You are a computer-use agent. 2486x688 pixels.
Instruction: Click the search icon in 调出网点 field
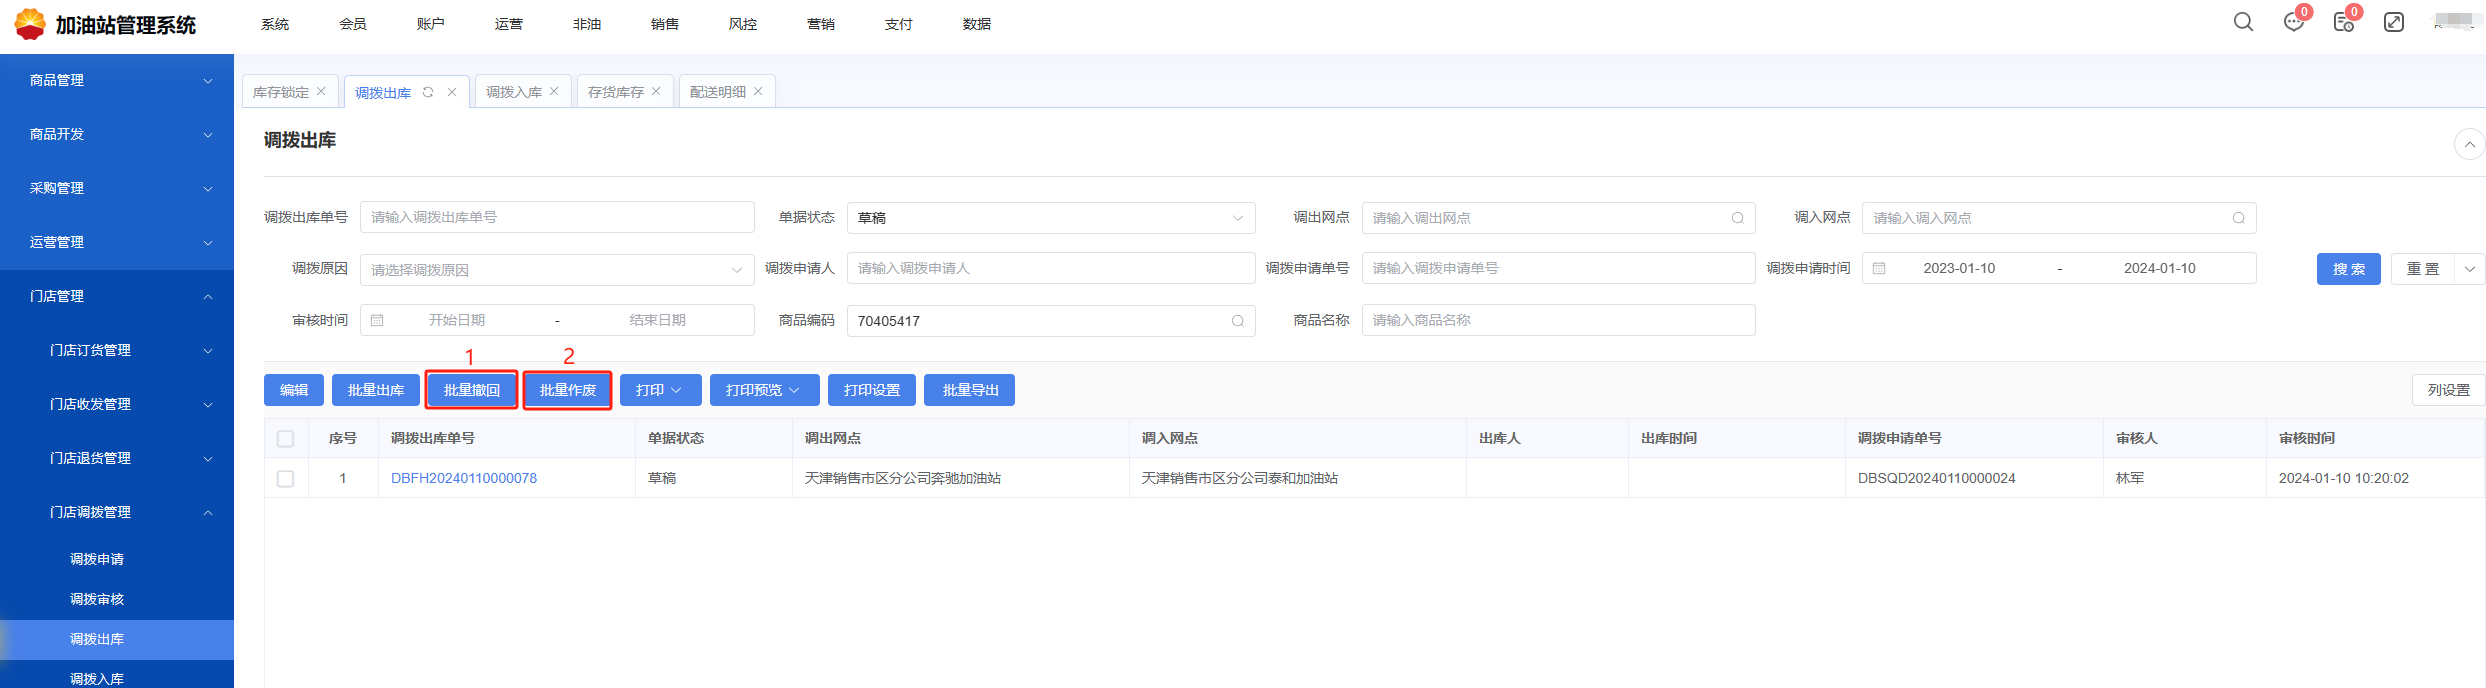(x=1738, y=218)
